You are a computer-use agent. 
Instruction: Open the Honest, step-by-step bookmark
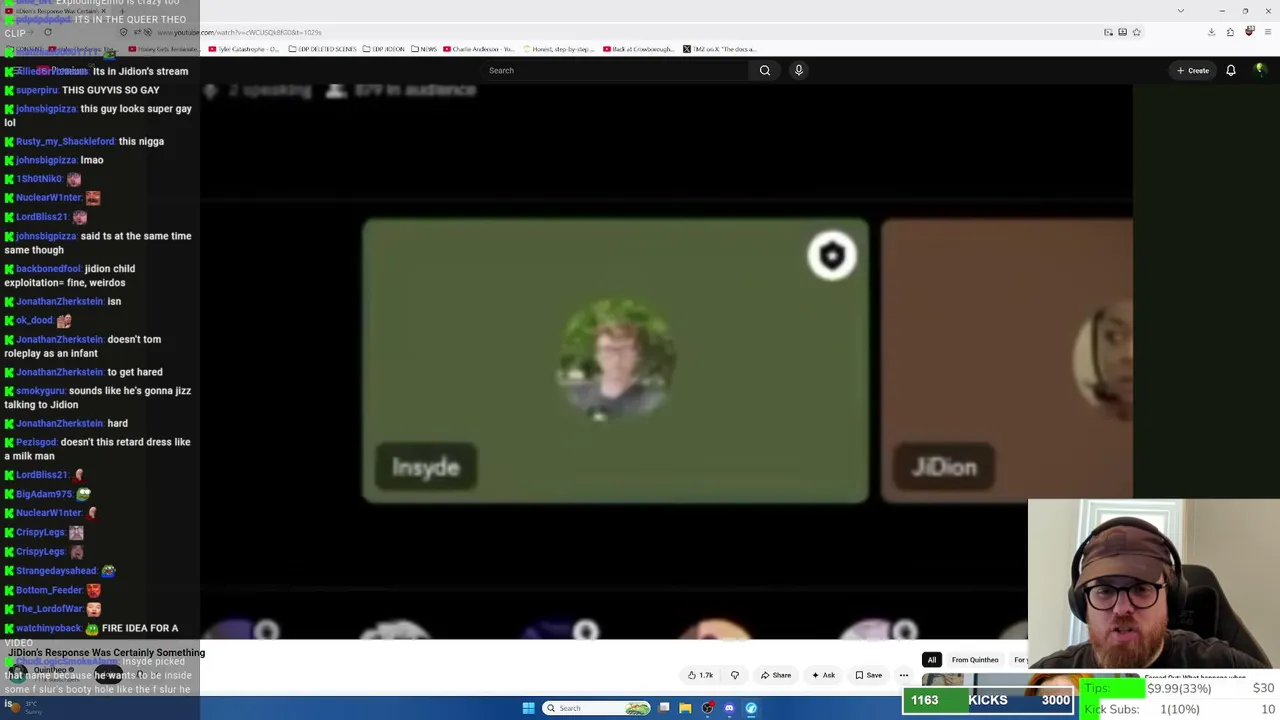(558, 49)
